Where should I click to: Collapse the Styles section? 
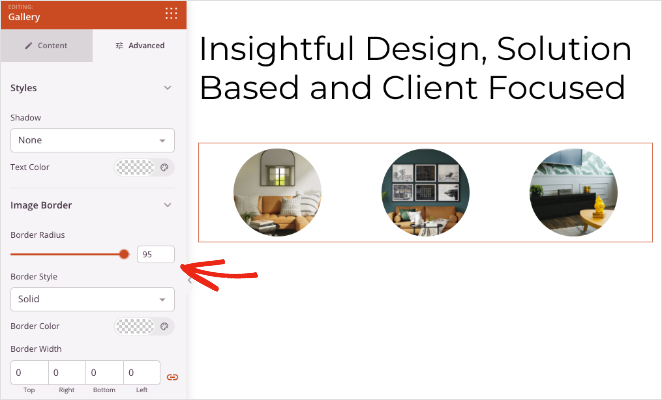coord(167,88)
